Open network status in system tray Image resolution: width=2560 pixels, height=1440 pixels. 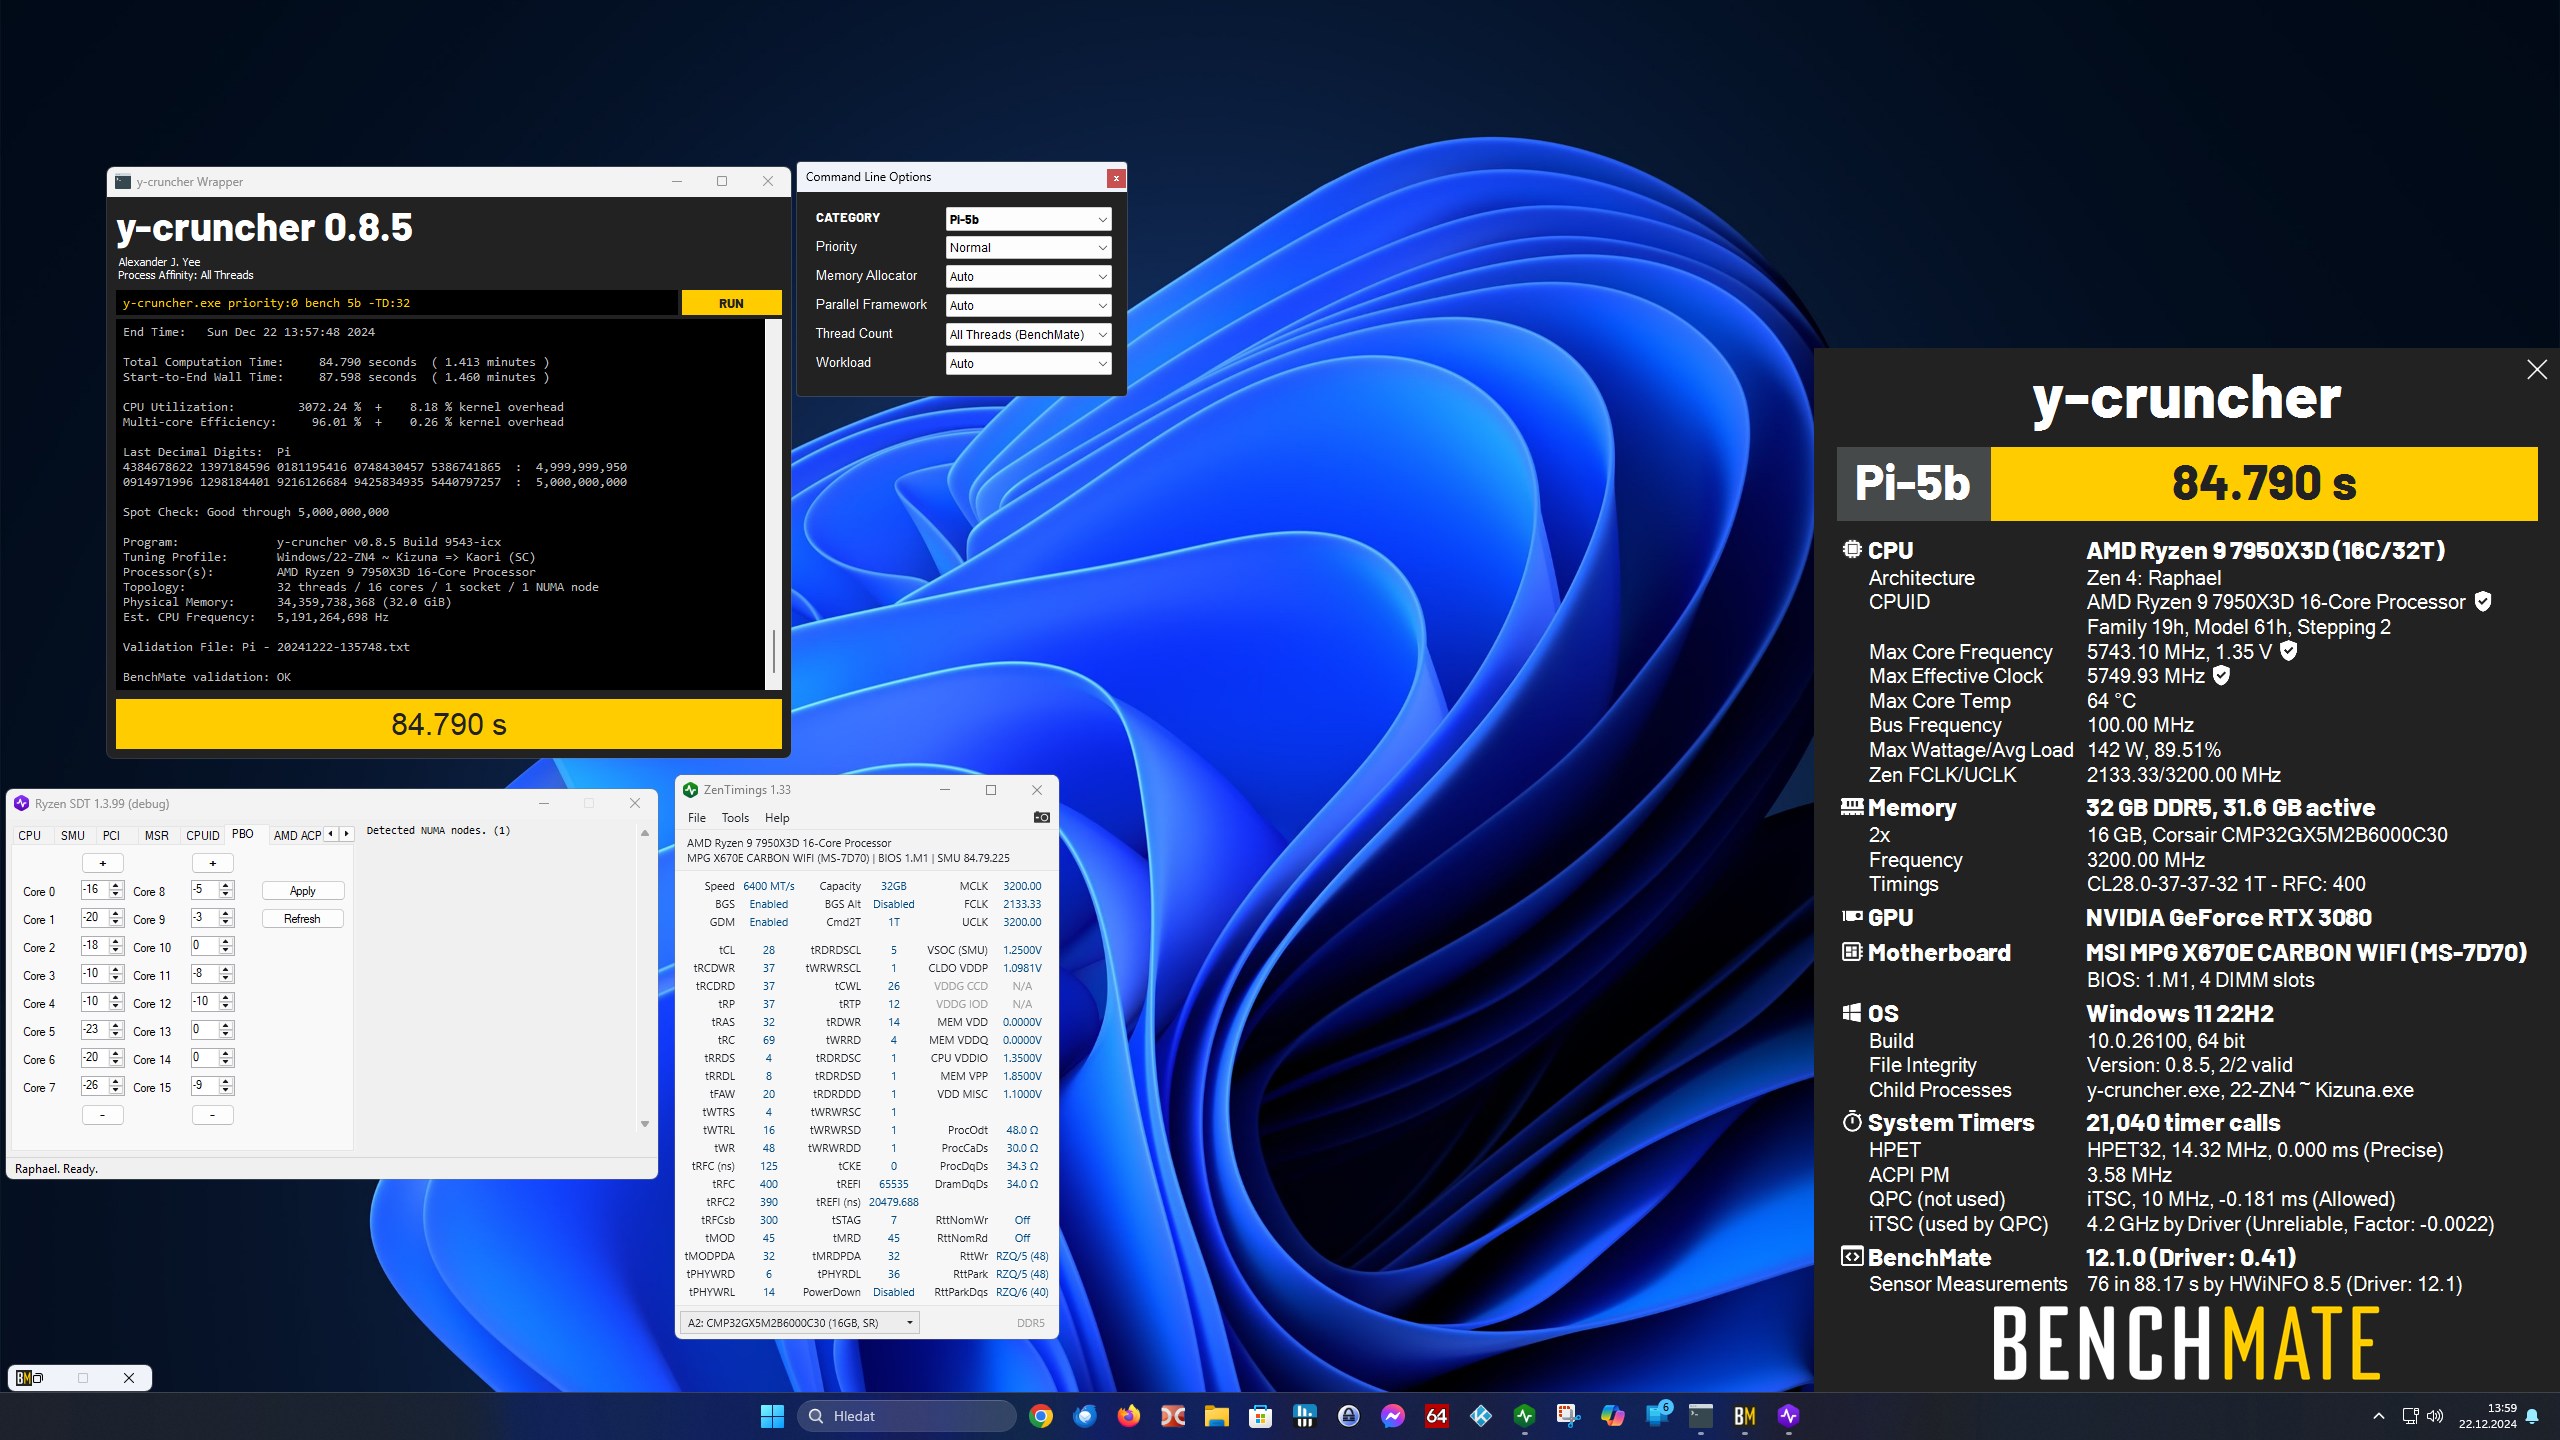pos(2410,1416)
